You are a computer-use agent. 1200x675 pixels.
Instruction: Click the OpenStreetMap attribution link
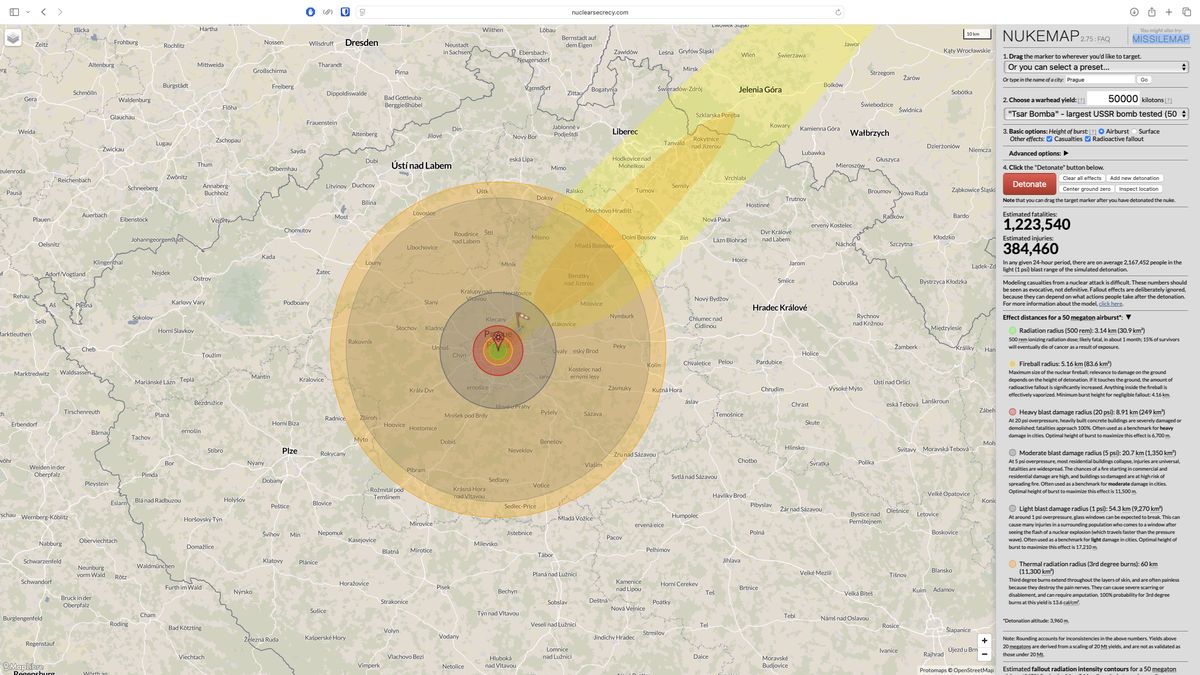973,670
